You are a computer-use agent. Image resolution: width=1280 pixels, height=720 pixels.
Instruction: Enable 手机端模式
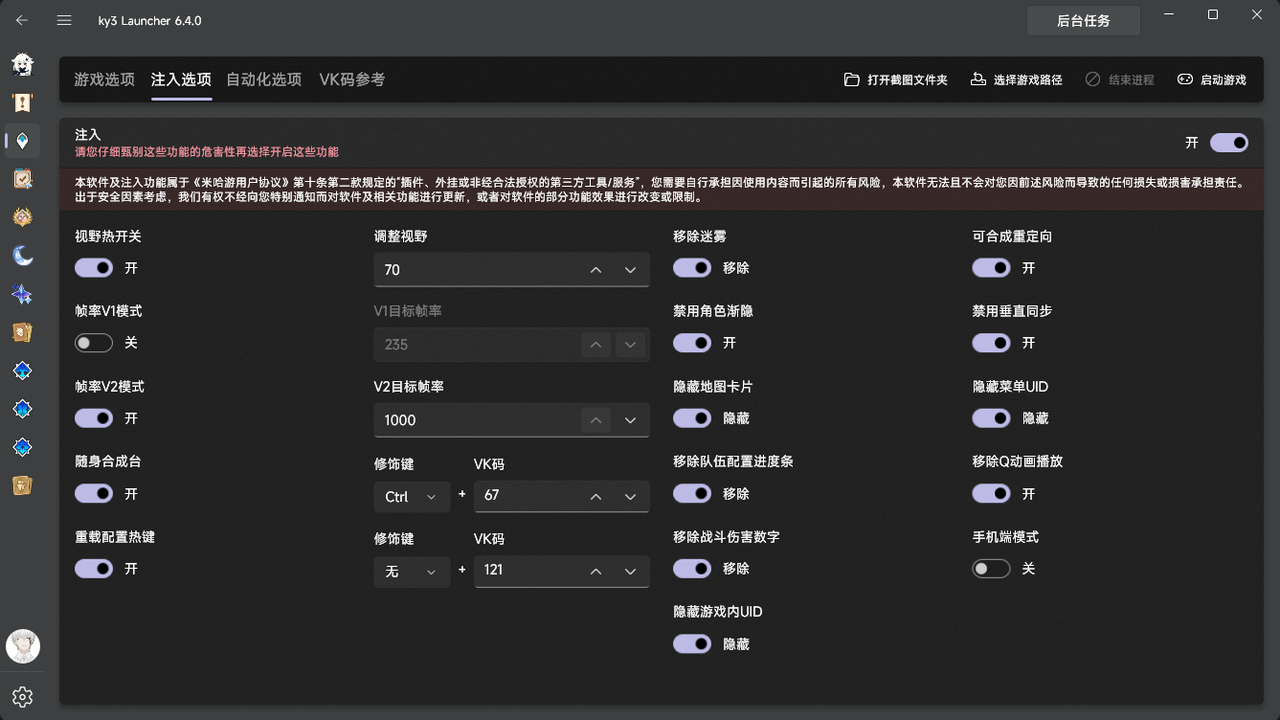pyautogui.click(x=991, y=568)
